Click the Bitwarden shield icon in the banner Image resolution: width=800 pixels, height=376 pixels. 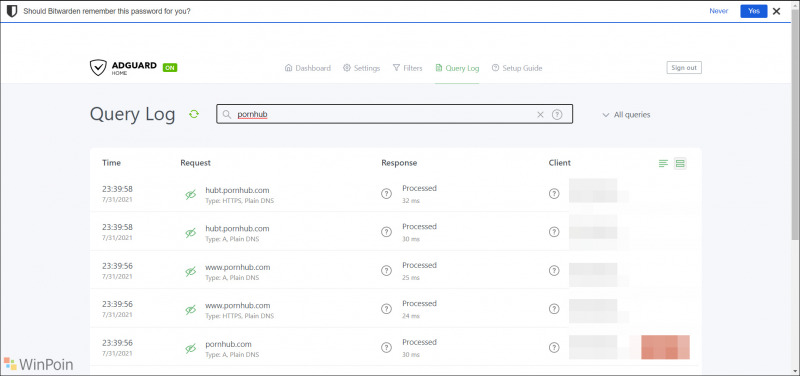(12, 11)
